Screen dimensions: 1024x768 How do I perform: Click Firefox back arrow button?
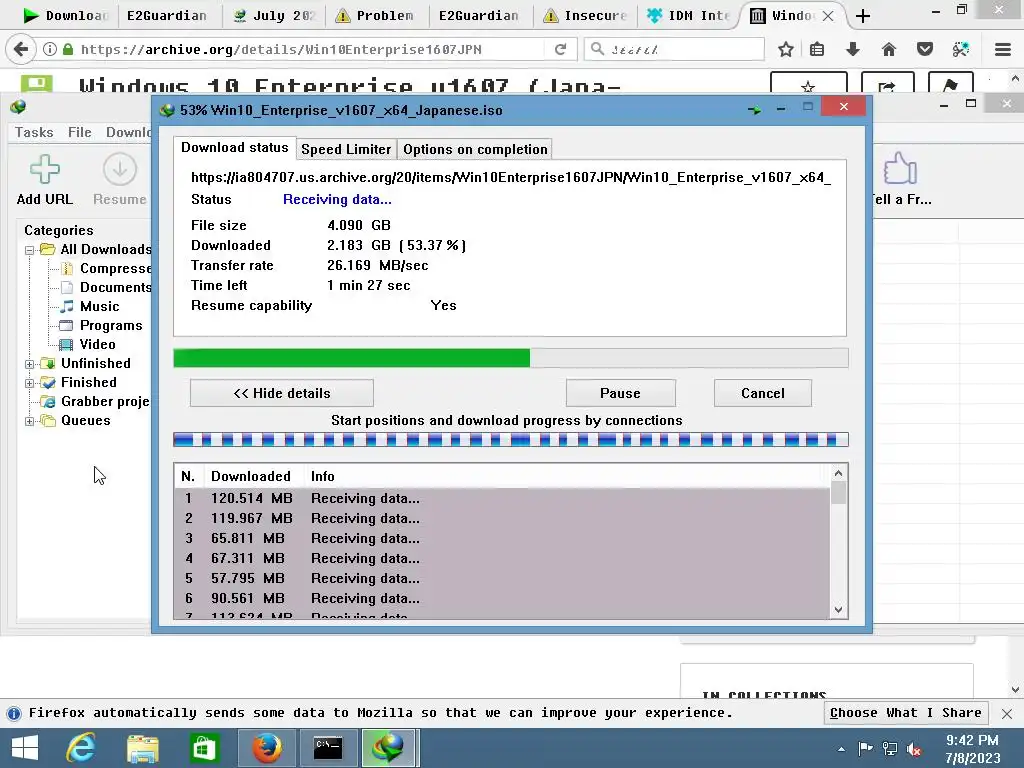[21, 49]
